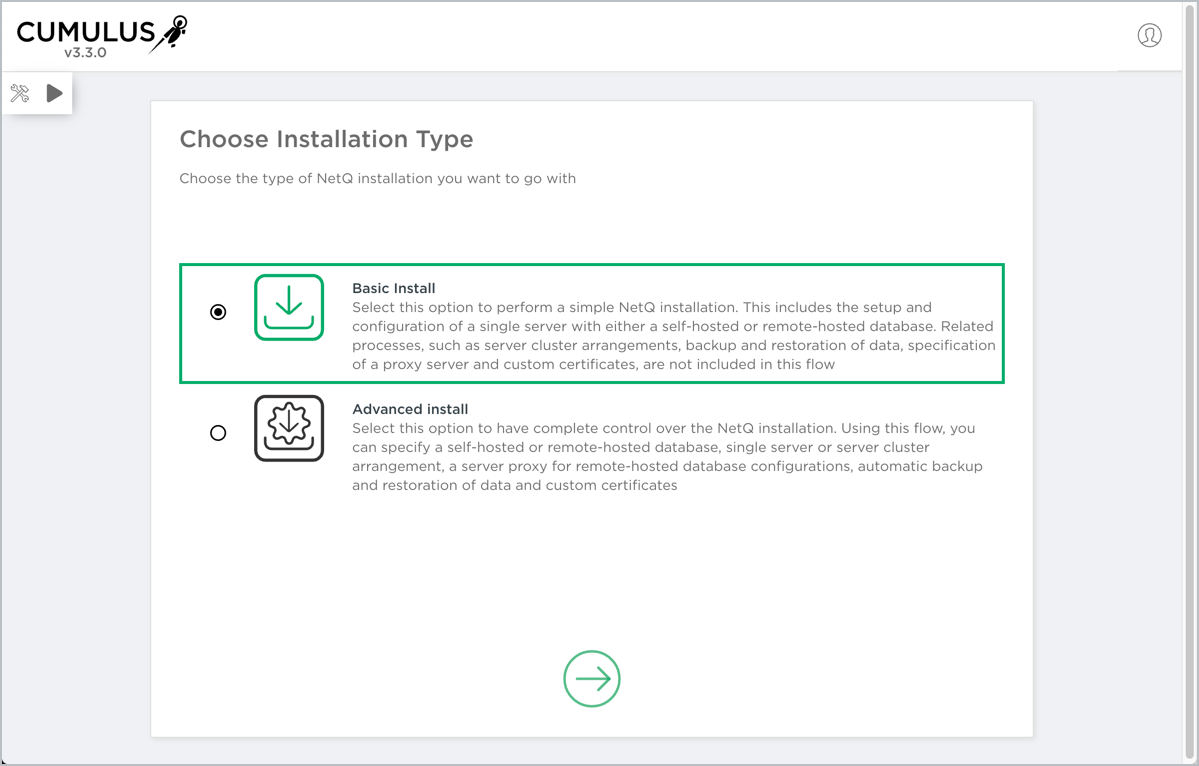This screenshot has height=766, width=1199.
Task: Select the Basic Install radio button
Action: (x=218, y=312)
